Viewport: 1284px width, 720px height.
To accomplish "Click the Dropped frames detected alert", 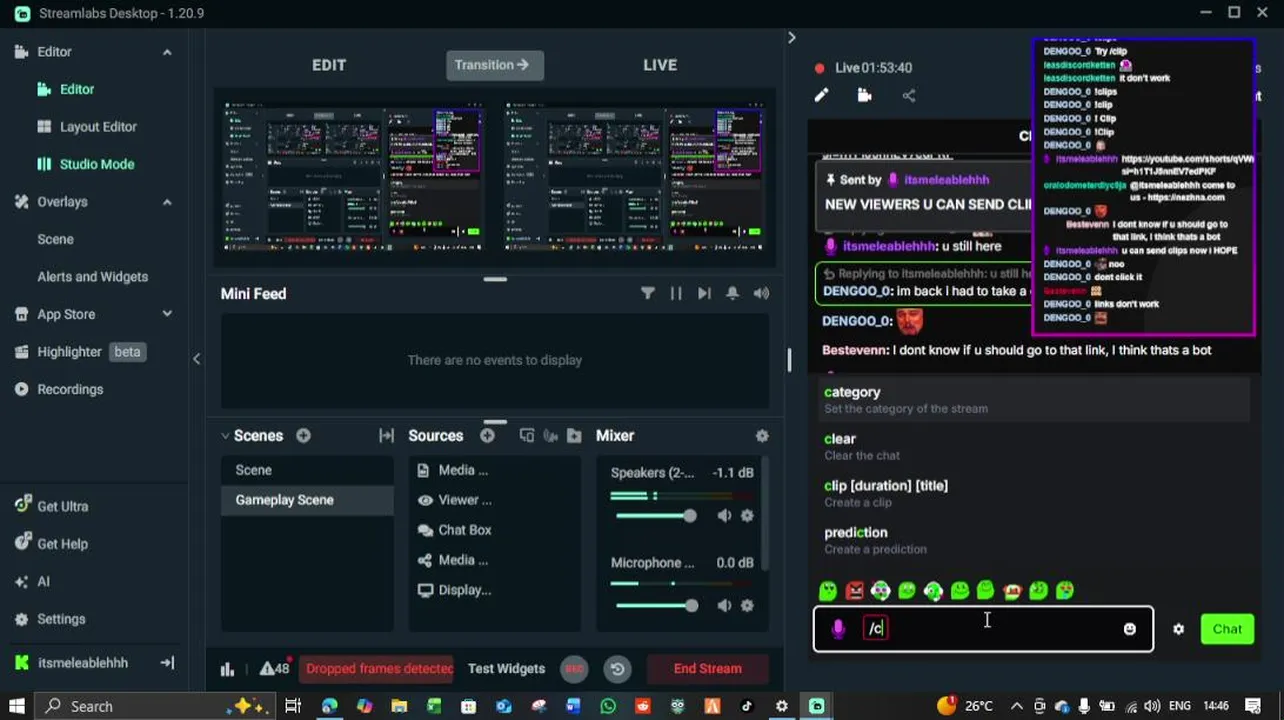I will (379, 669).
